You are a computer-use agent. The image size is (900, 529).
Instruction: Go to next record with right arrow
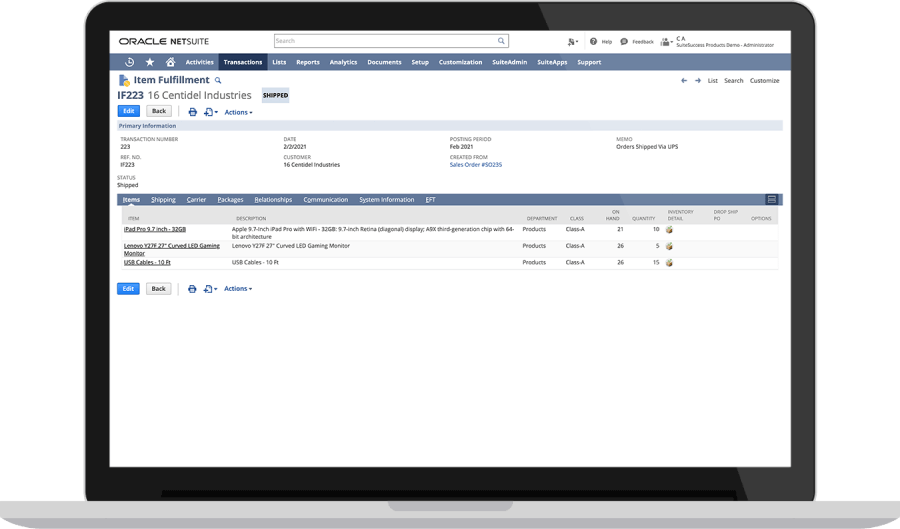point(698,81)
